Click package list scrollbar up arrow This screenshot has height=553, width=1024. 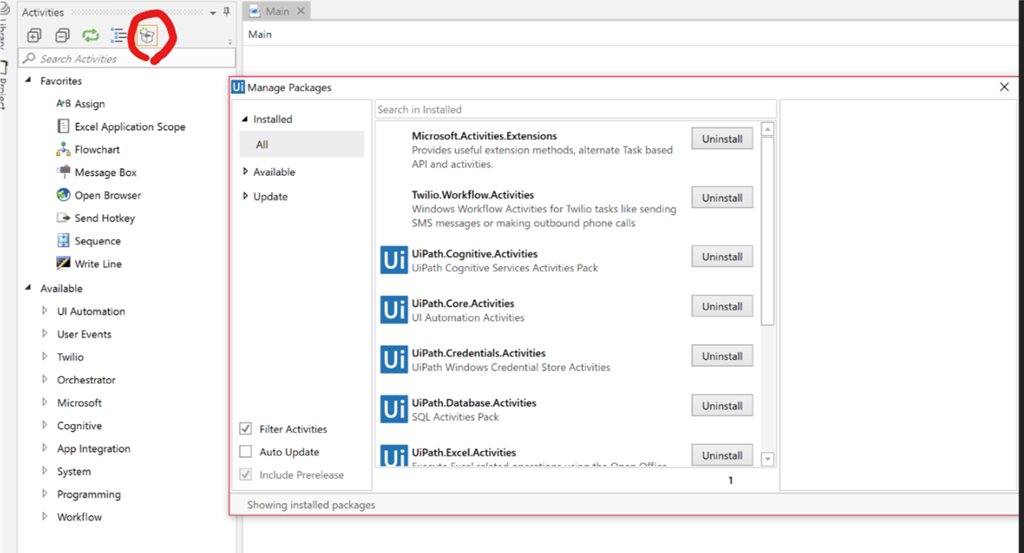(768, 129)
